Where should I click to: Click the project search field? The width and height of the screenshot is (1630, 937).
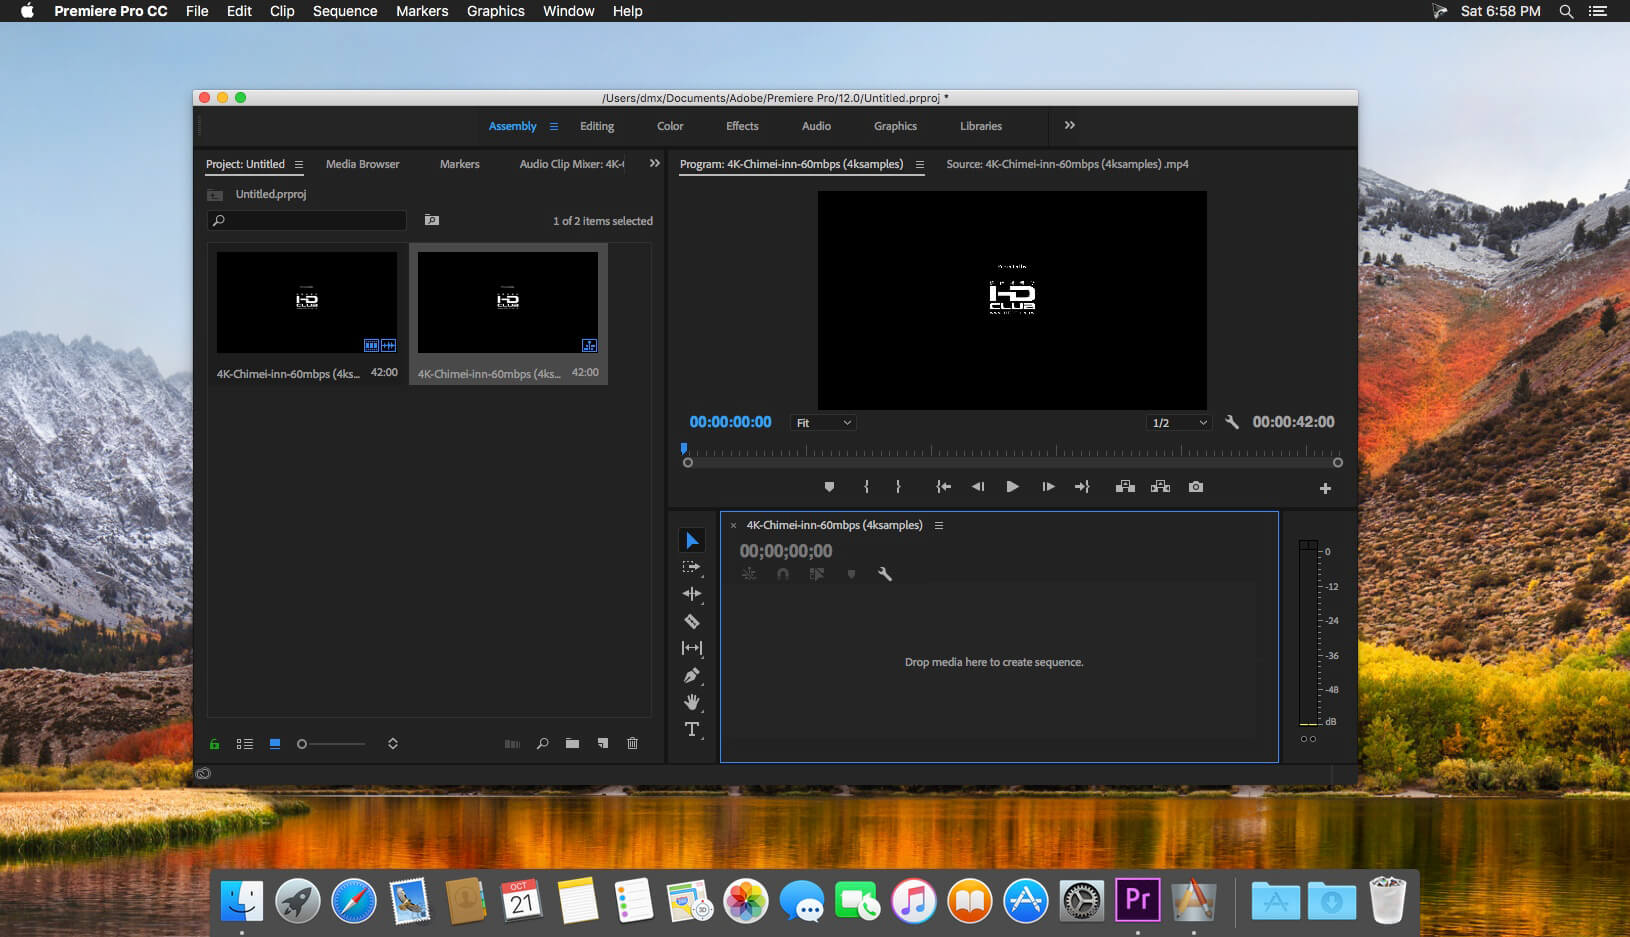307,220
